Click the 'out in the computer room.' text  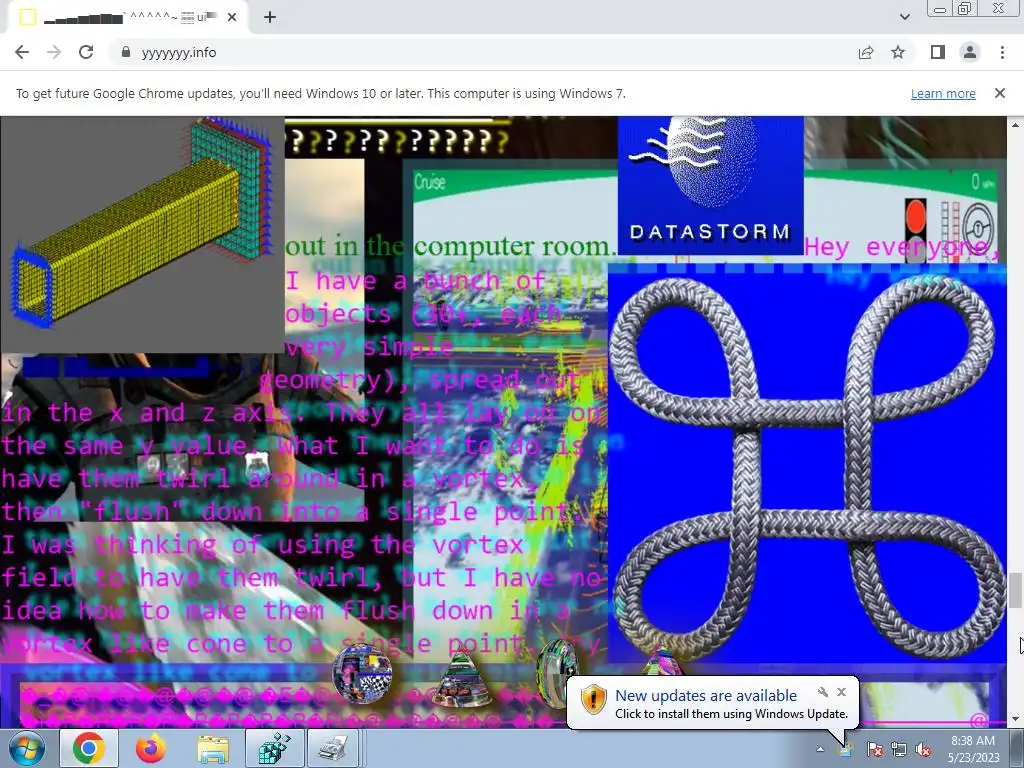point(451,246)
